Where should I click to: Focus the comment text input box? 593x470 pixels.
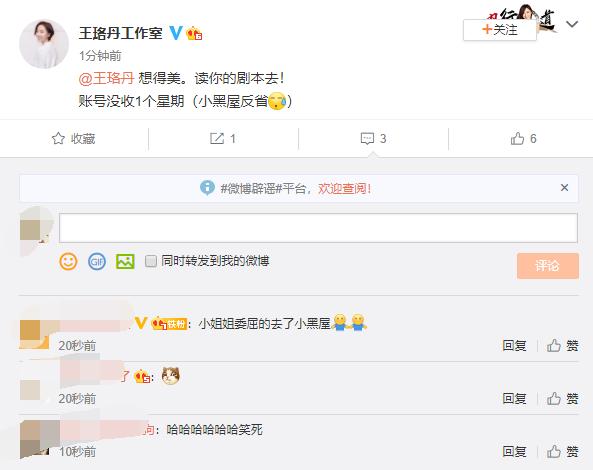(x=318, y=228)
